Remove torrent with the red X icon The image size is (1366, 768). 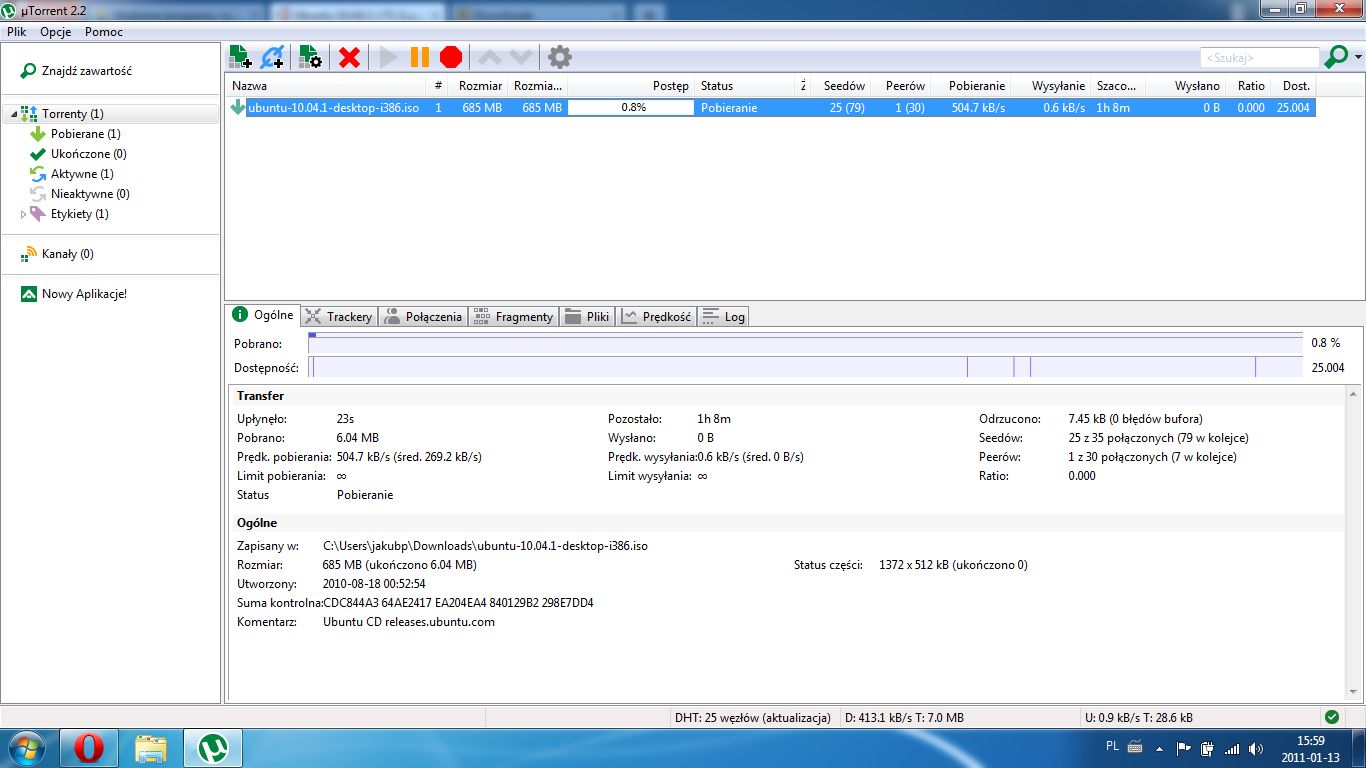point(349,57)
